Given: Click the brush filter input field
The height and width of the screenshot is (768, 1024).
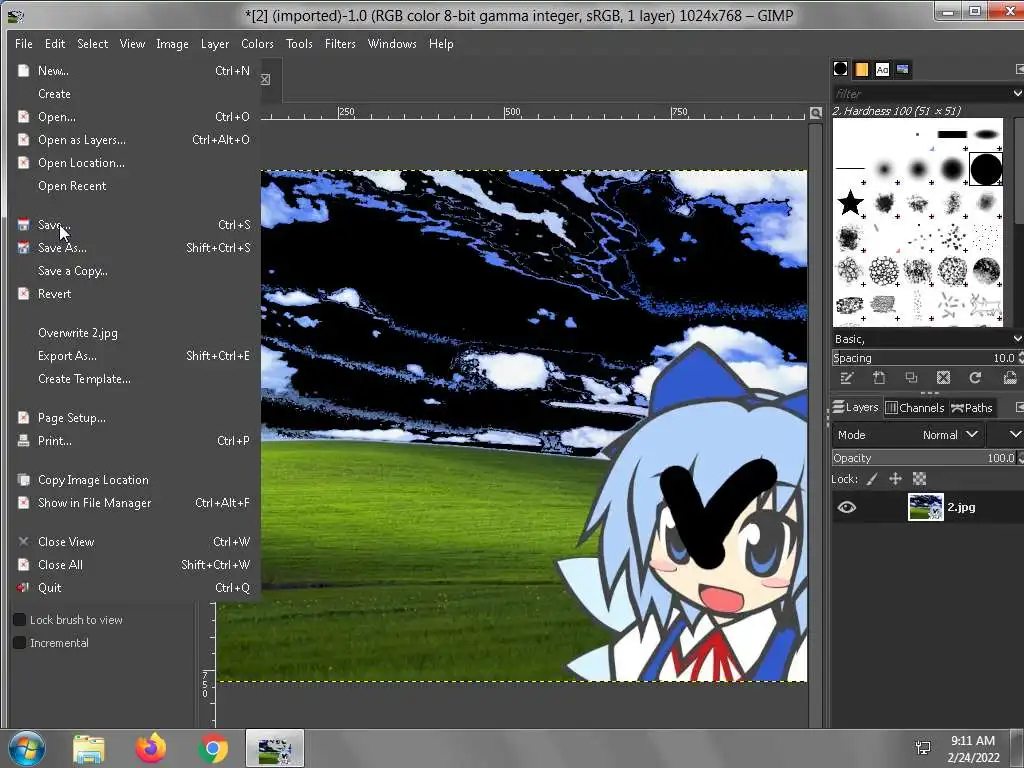Looking at the screenshot, I should pos(921,93).
